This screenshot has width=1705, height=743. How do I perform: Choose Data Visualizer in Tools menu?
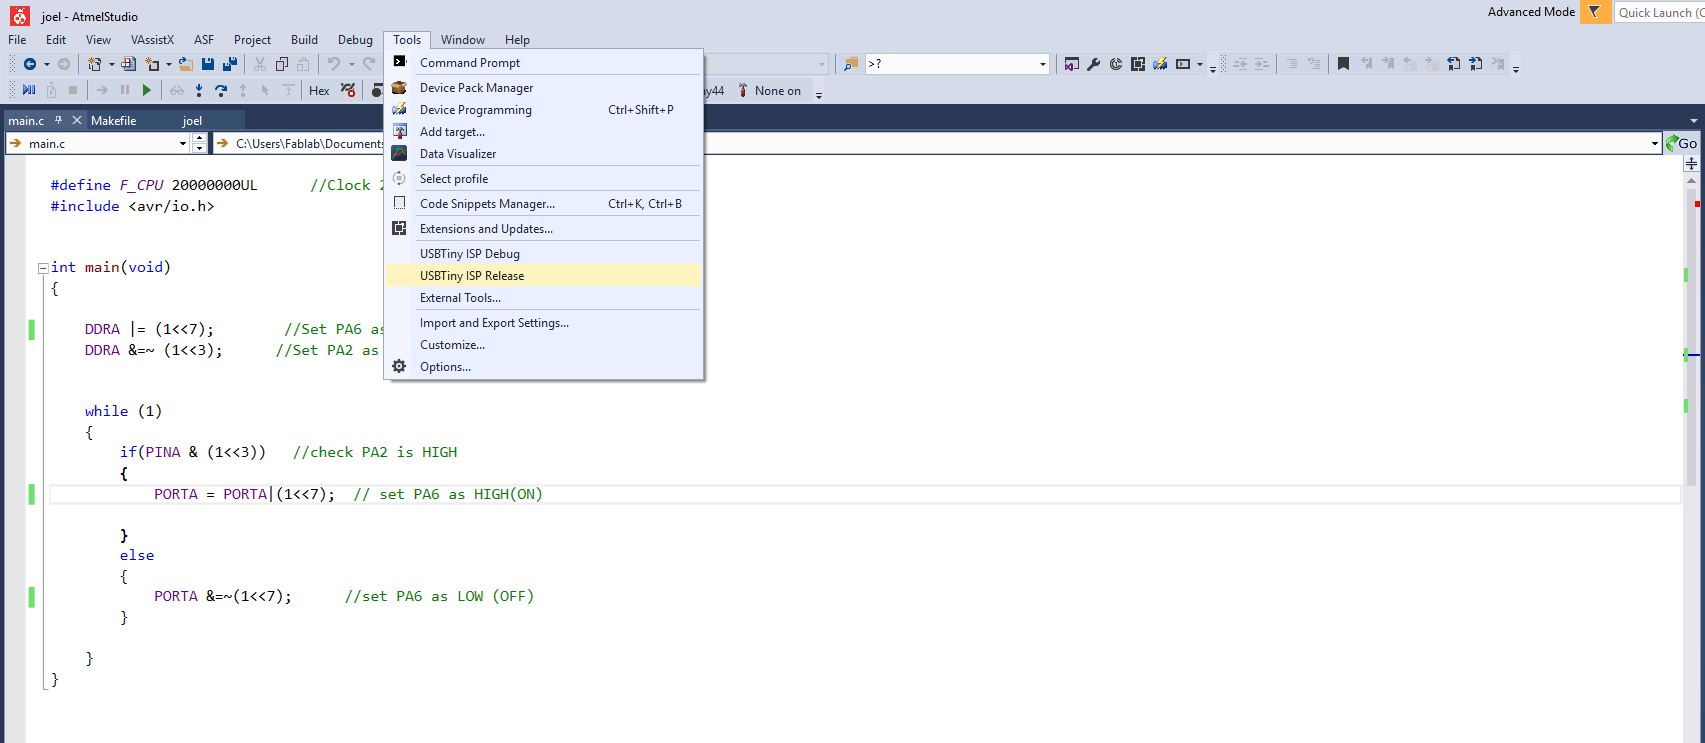coord(543,154)
